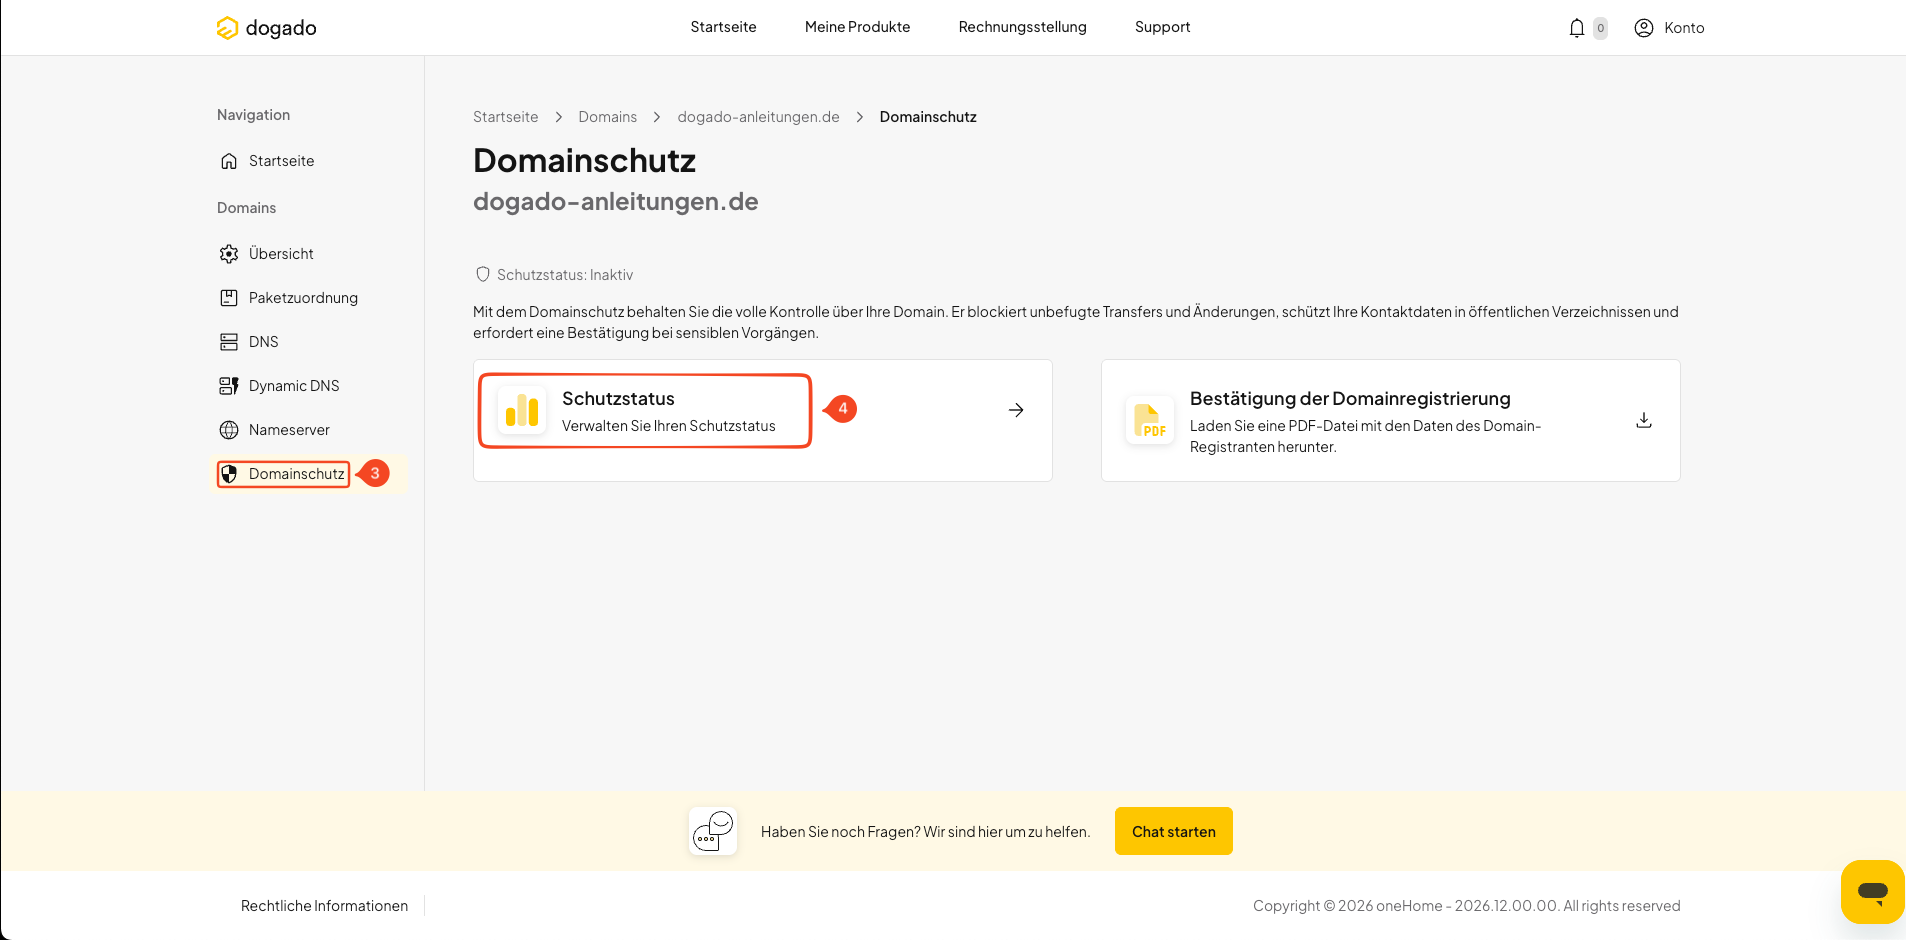The height and width of the screenshot is (940, 1906).
Task: Click the gear icon beside Übersicht
Action: coord(229,254)
